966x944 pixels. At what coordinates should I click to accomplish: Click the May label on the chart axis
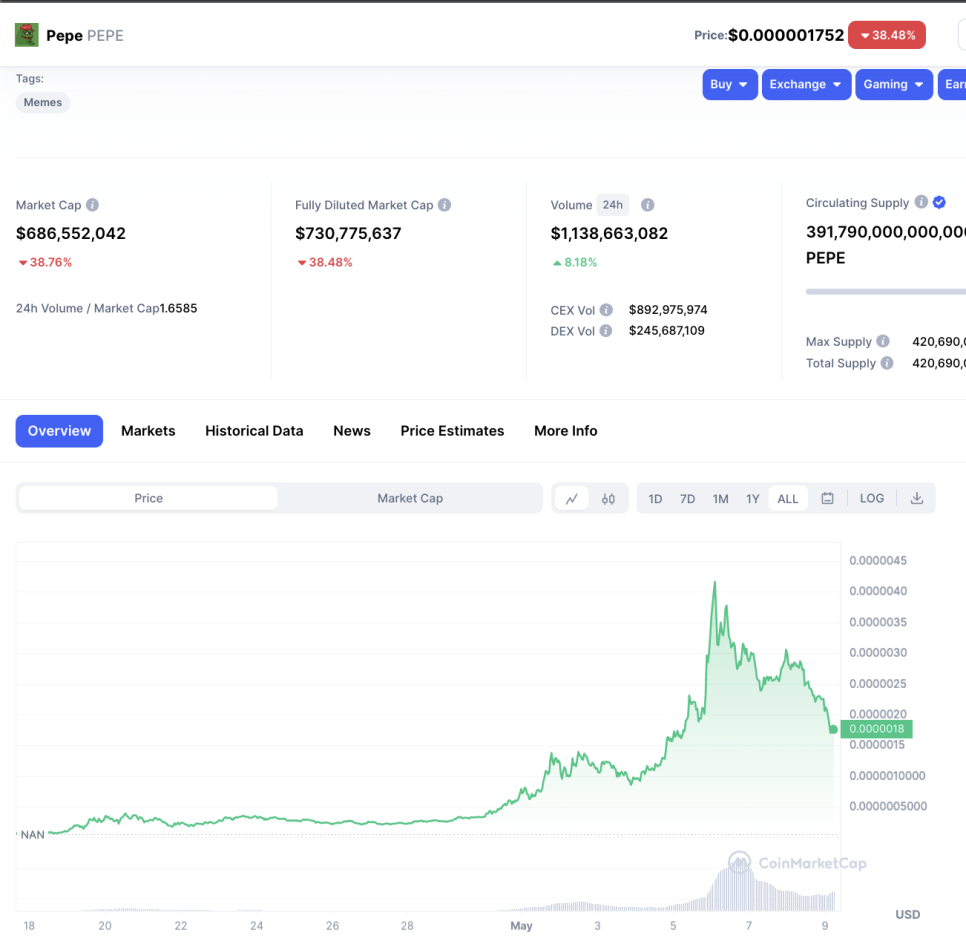pos(521,926)
